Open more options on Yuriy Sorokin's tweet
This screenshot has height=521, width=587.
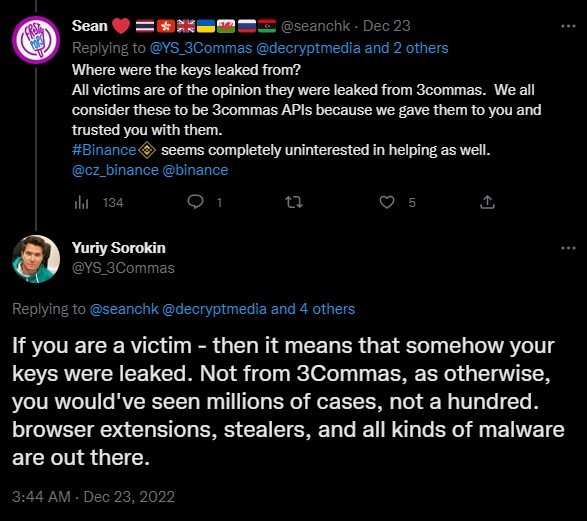(568, 248)
